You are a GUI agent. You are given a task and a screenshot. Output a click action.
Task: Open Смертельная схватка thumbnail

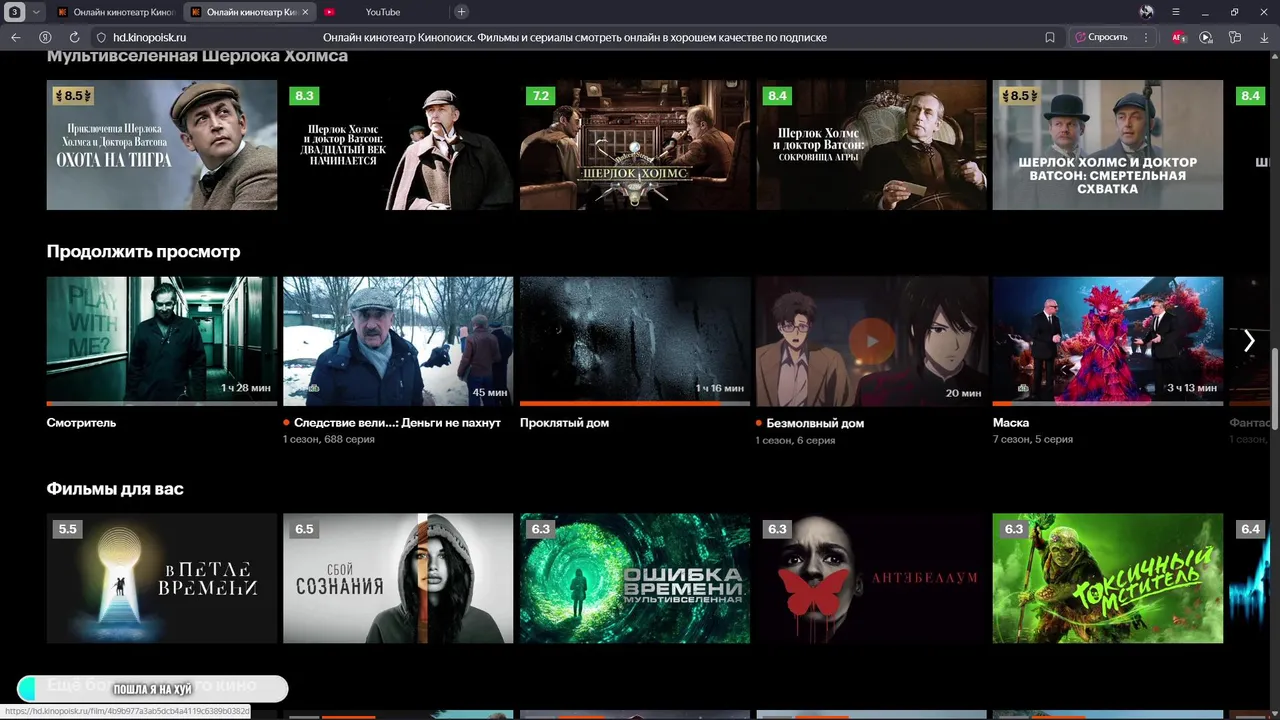tap(1108, 145)
